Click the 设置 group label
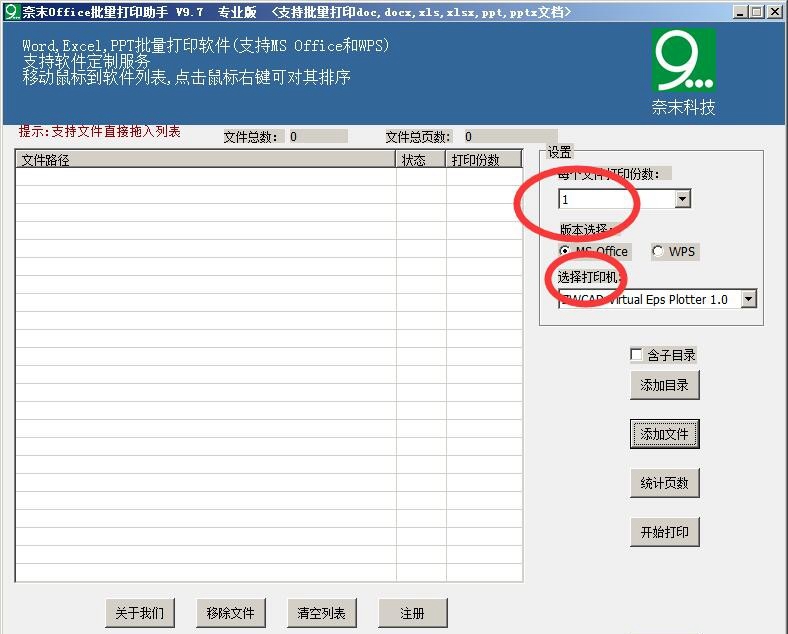The image size is (788, 634). pyautogui.click(x=559, y=152)
